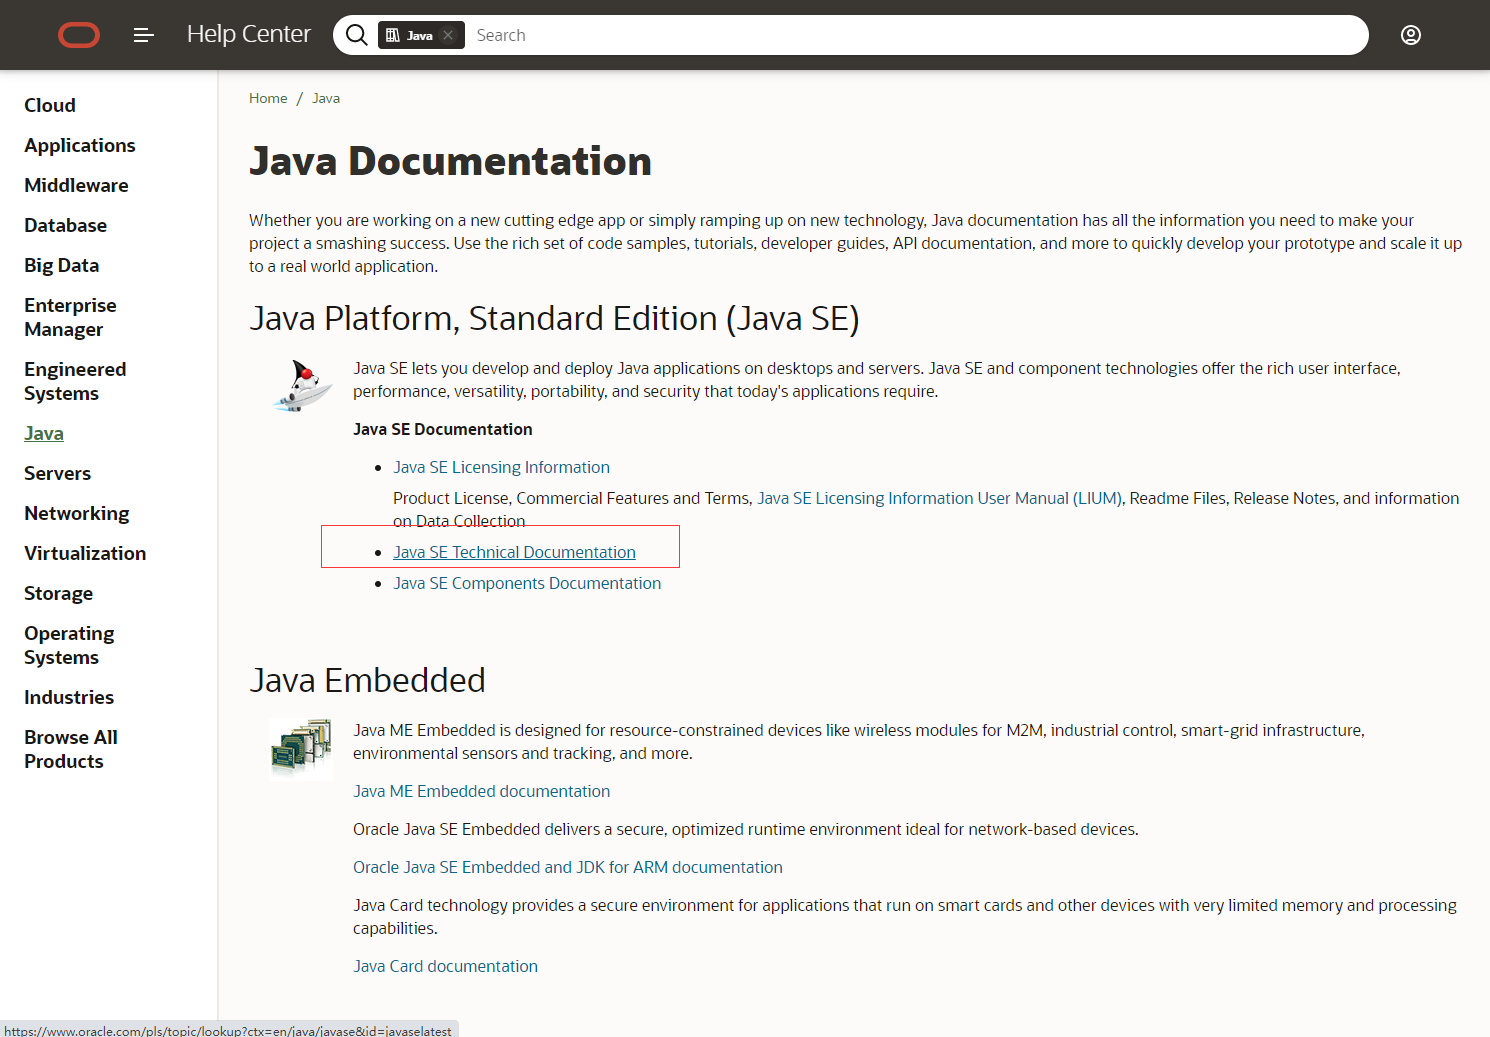Select Cloud in the sidebar
This screenshot has width=1490, height=1037.
tap(50, 105)
